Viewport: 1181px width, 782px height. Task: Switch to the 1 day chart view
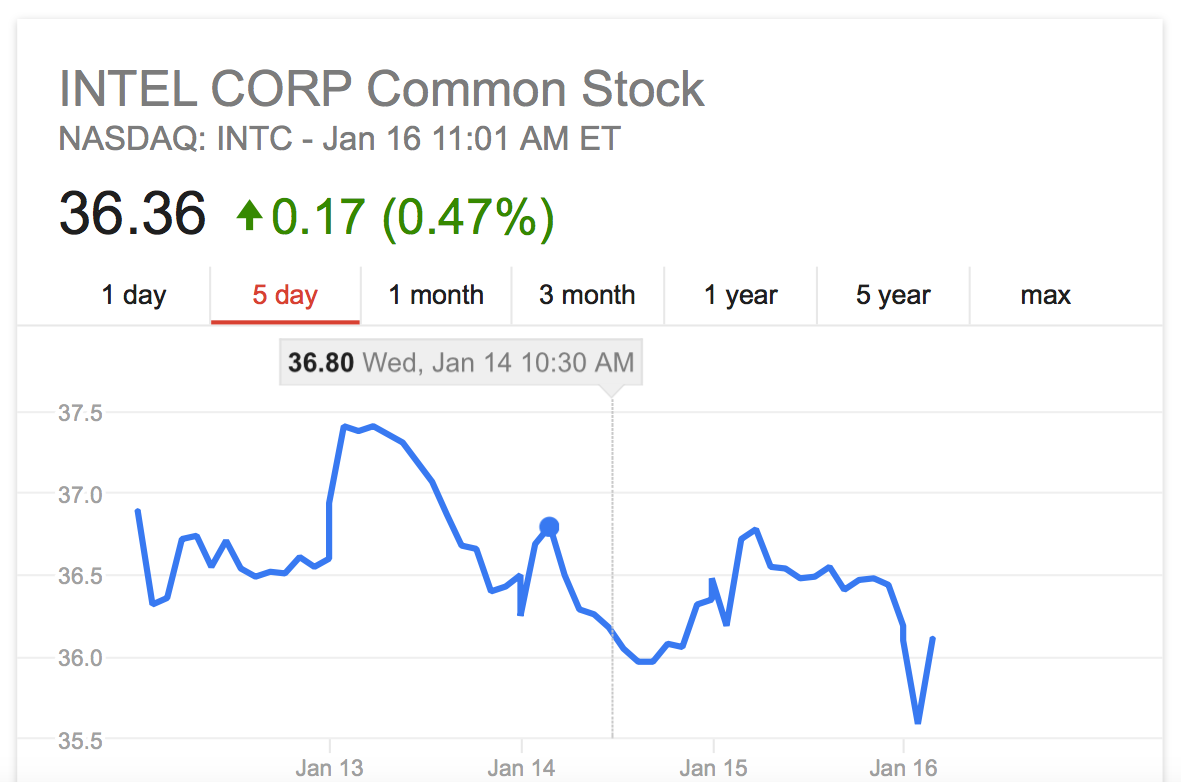click(133, 294)
